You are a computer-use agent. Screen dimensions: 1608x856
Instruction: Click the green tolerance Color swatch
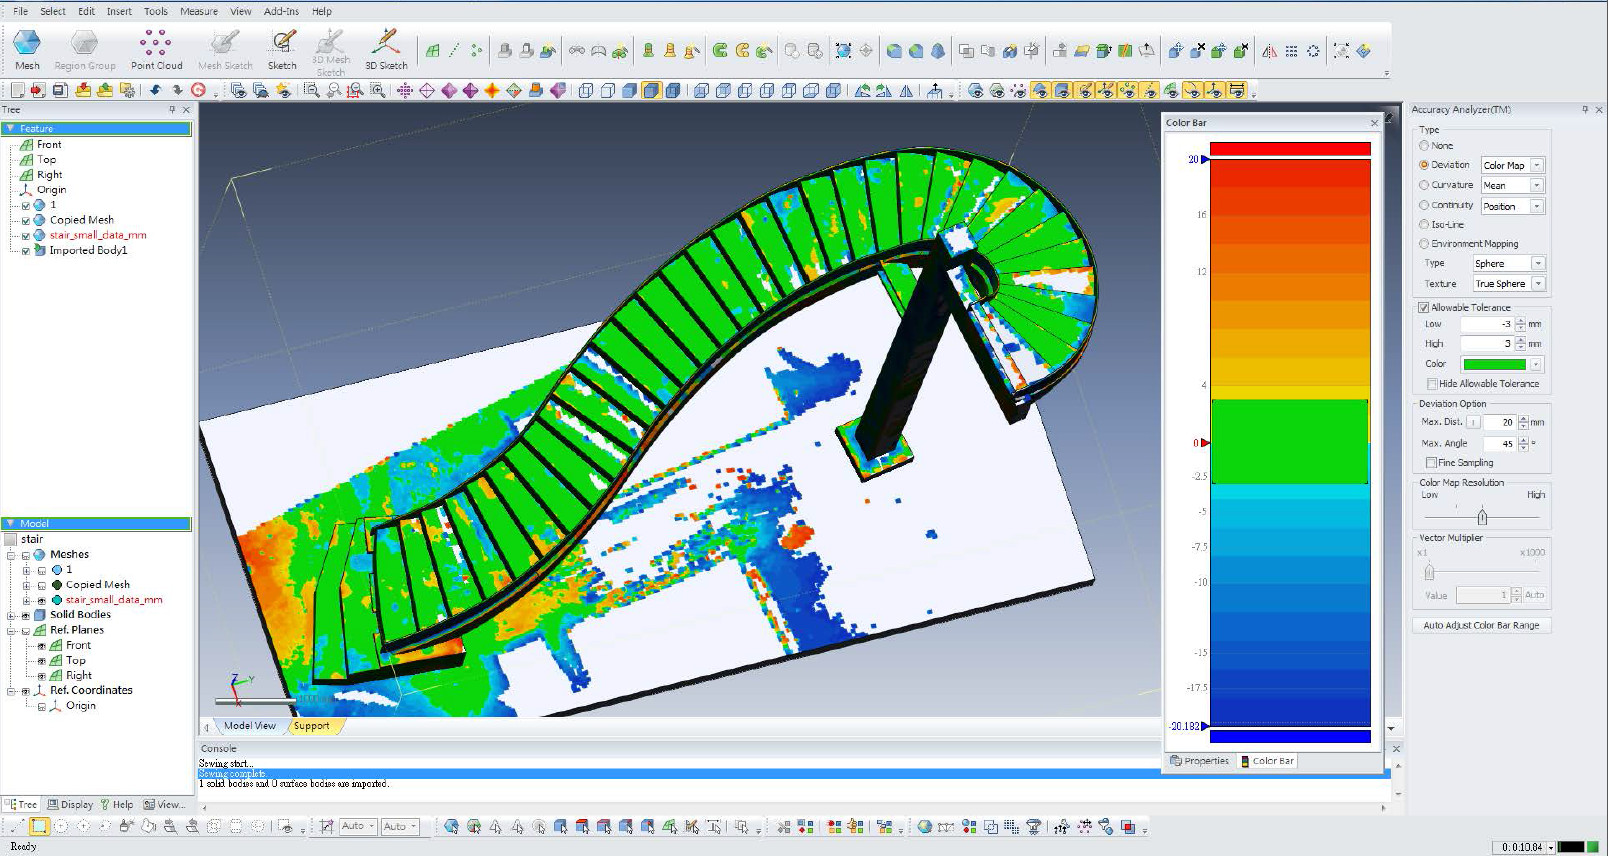tap(1494, 364)
